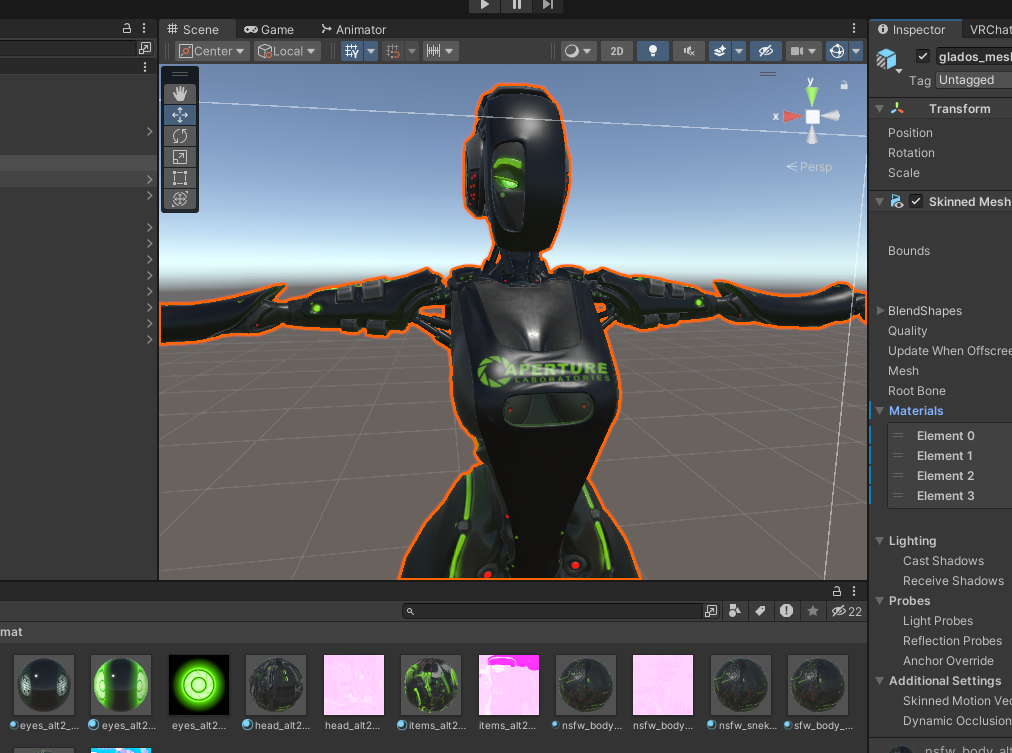The width and height of the screenshot is (1012, 753).
Task: Expand the BlendShapes section
Action: (x=880, y=310)
